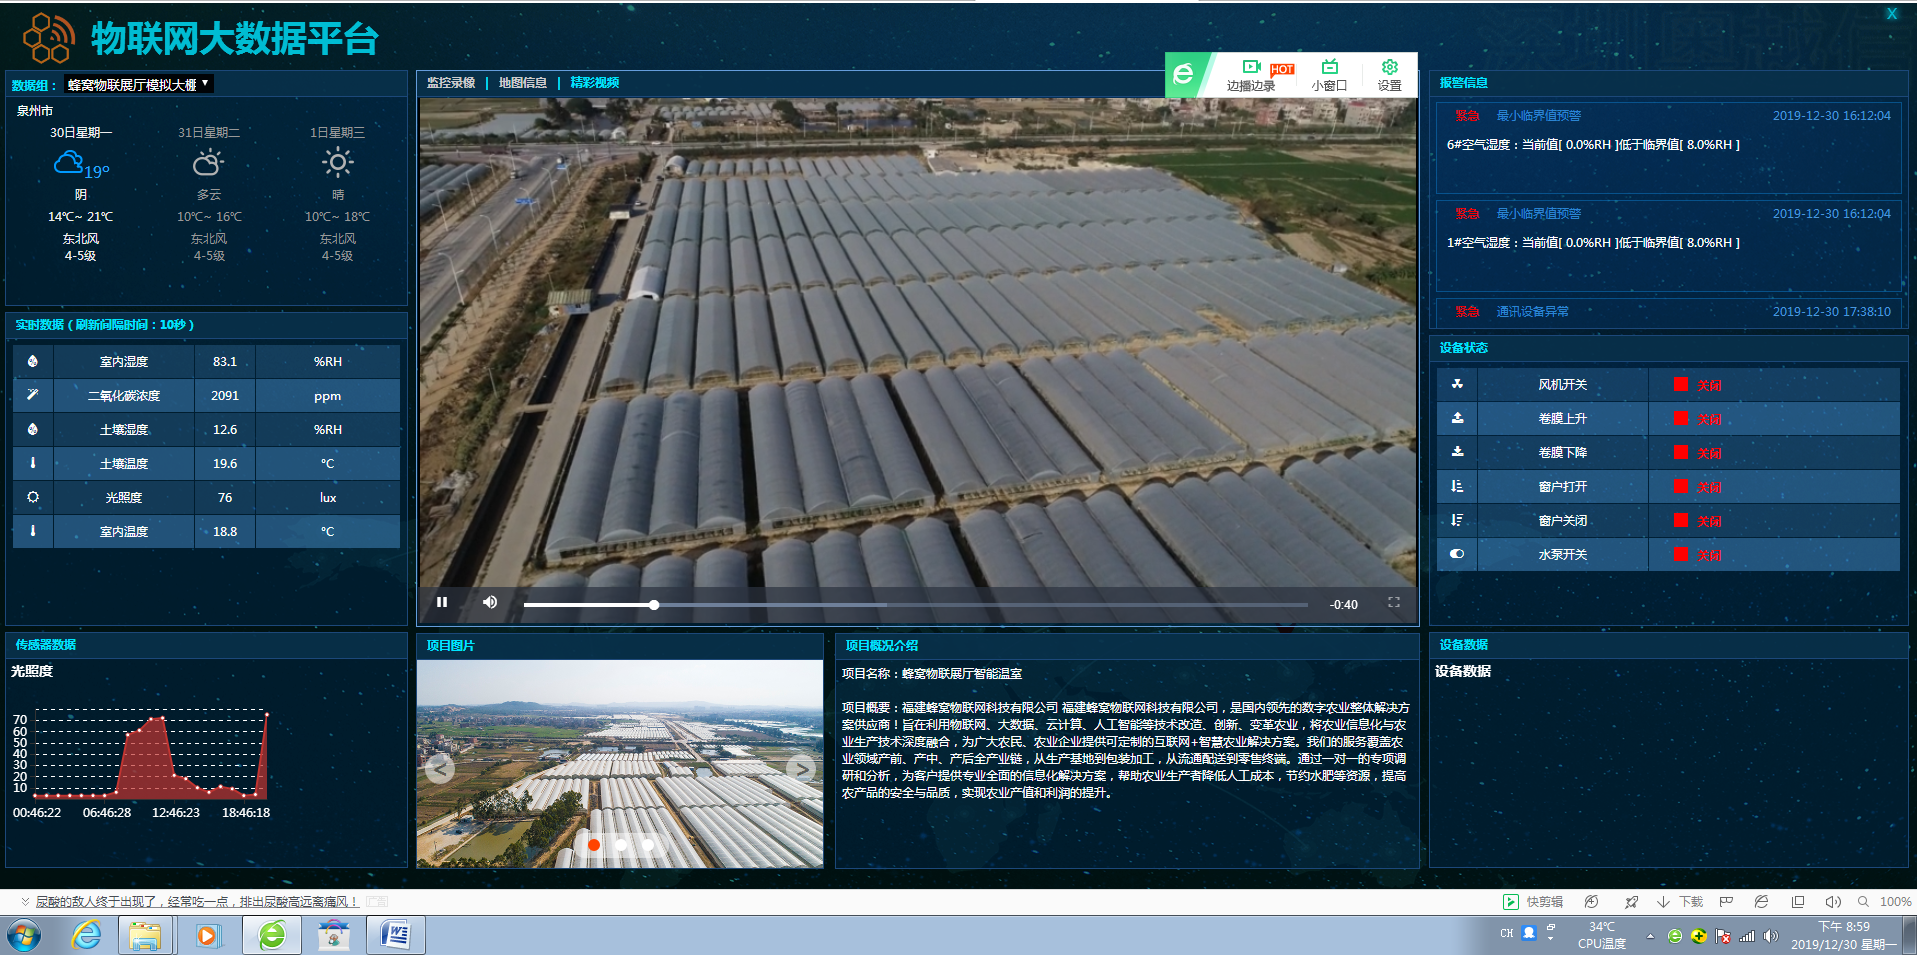The width and height of the screenshot is (1917, 955).
Task: Click the upload icon beside 卷膜上升
Action: 1457,418
